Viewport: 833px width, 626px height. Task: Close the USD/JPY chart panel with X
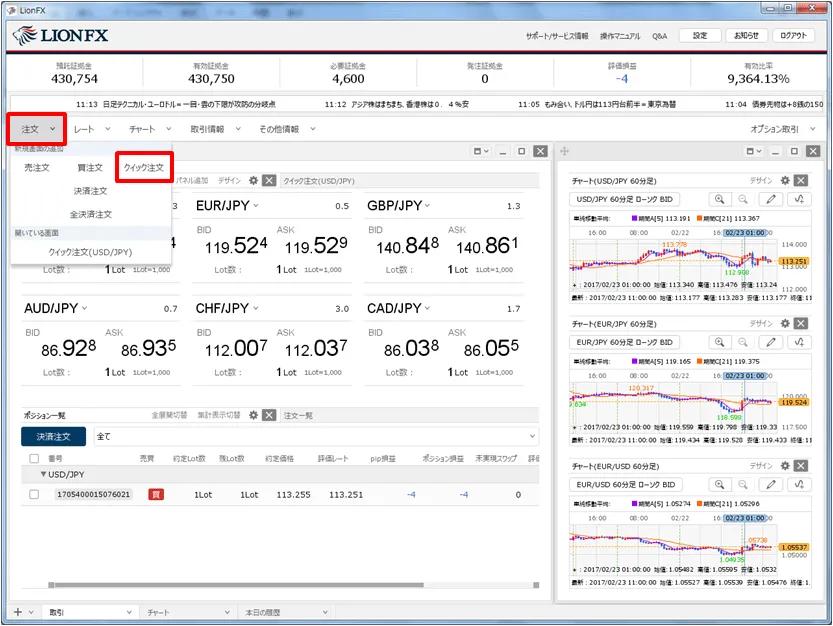[800, 181]
